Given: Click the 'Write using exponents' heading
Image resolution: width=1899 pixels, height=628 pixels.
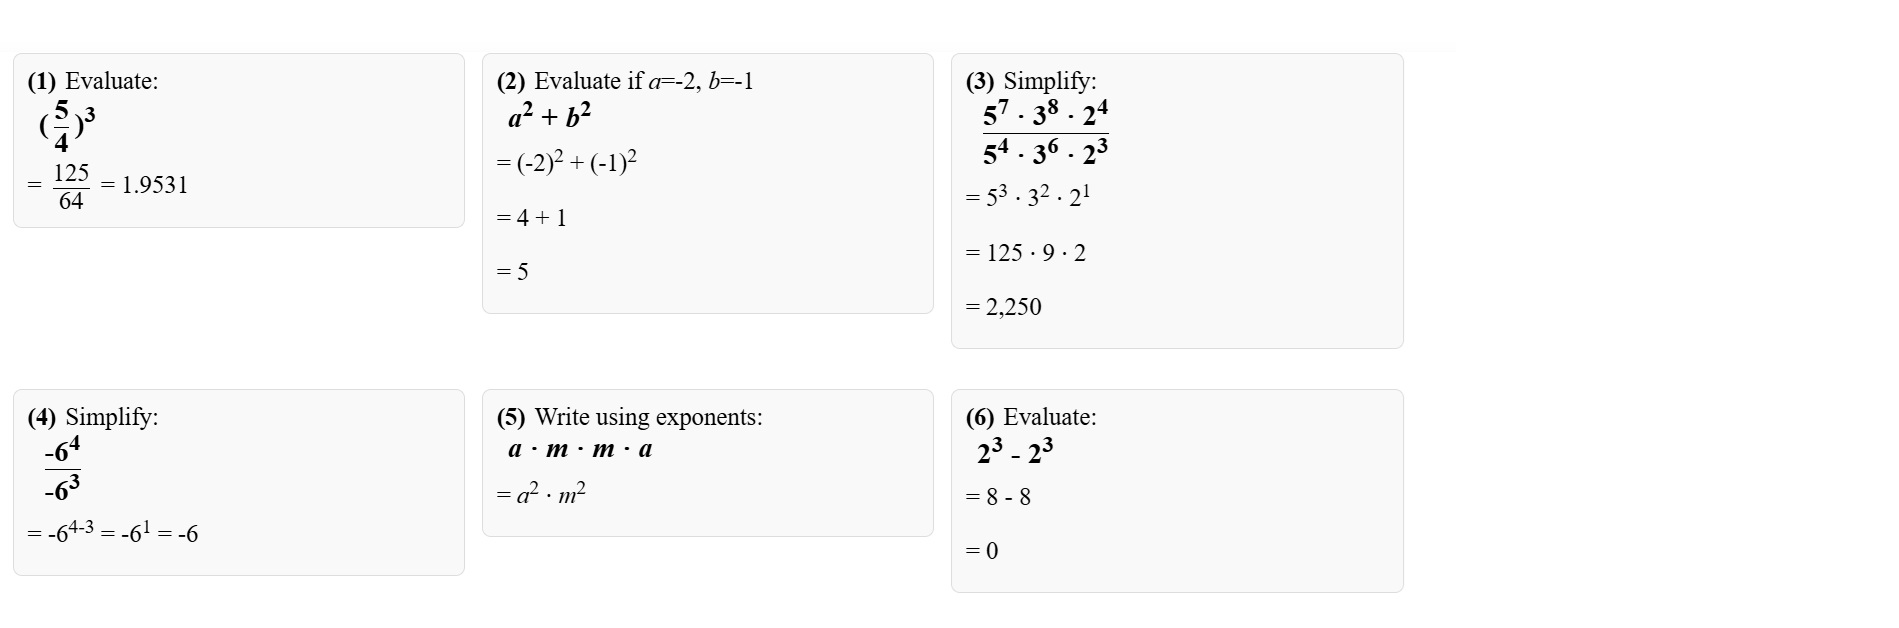Looking at the screenshot, I should click(x=630, y=417).
